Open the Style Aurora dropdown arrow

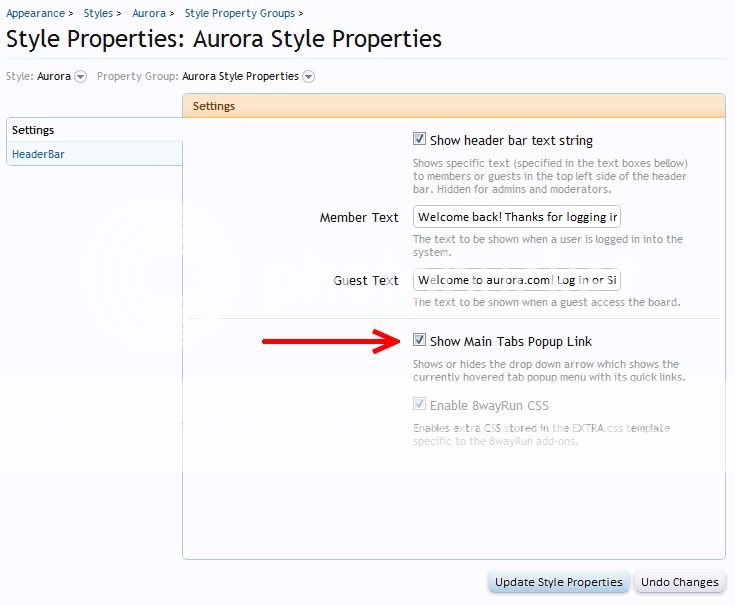[80, 77]
